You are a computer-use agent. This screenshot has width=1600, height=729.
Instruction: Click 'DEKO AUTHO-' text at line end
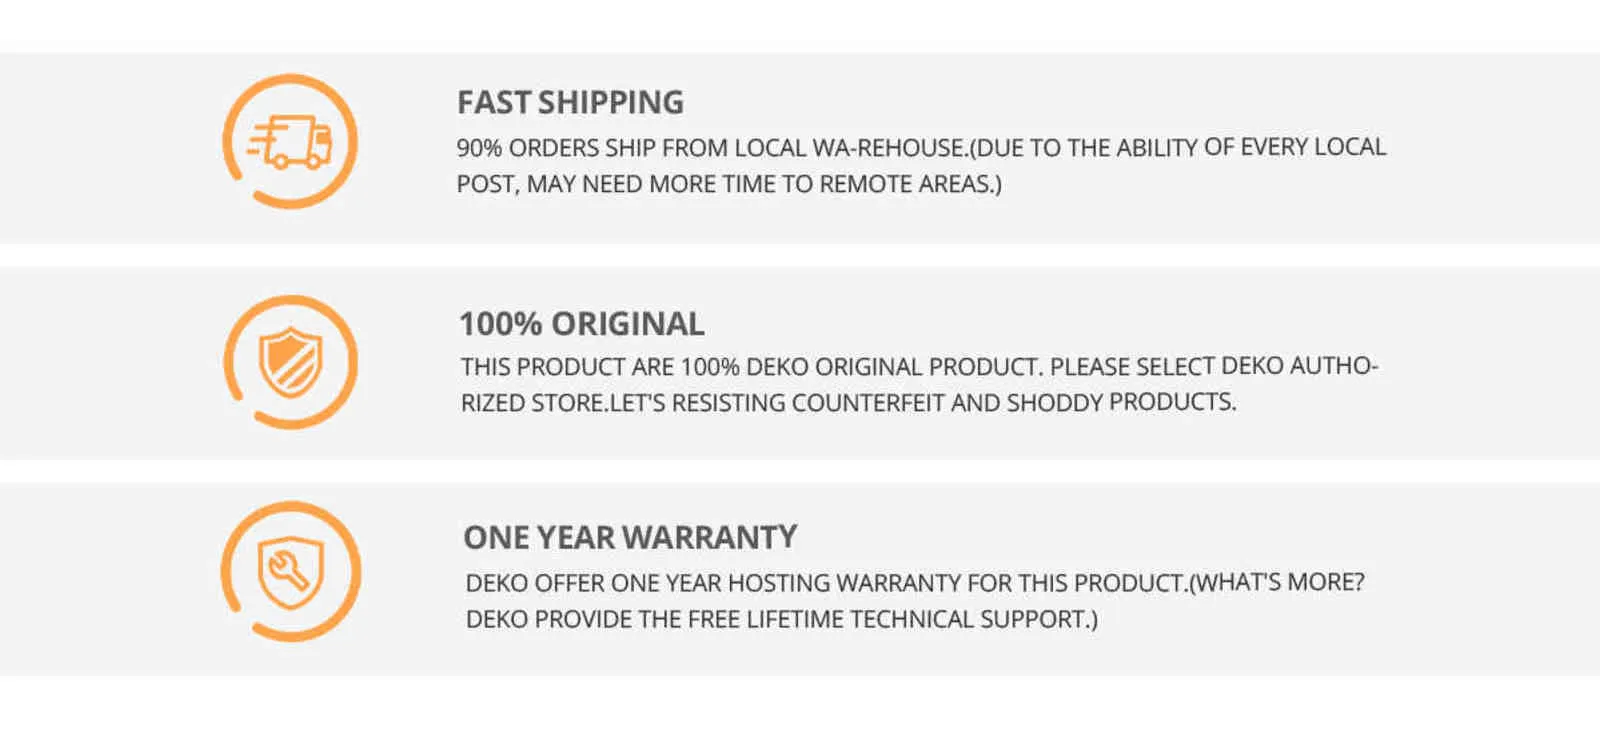click(1300, 365)
